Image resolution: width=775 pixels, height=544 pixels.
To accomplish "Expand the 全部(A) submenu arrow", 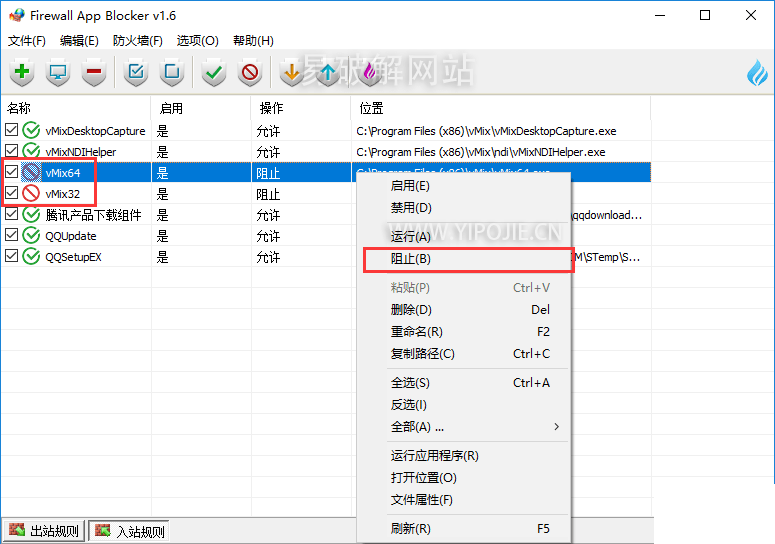I will click(557, 426).
